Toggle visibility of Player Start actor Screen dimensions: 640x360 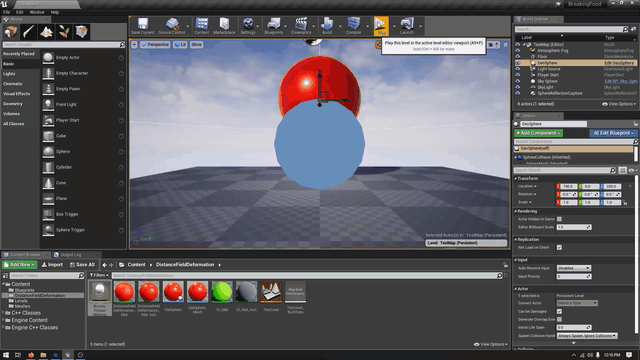click(518, 75)
